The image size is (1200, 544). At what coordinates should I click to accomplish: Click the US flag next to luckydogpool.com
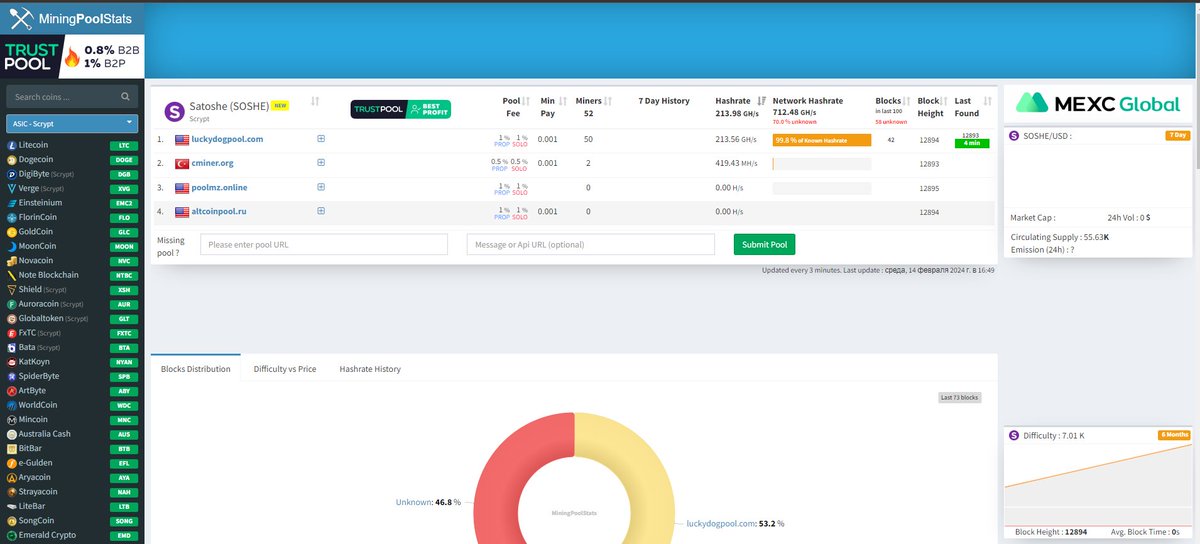[x=182, y=140]
